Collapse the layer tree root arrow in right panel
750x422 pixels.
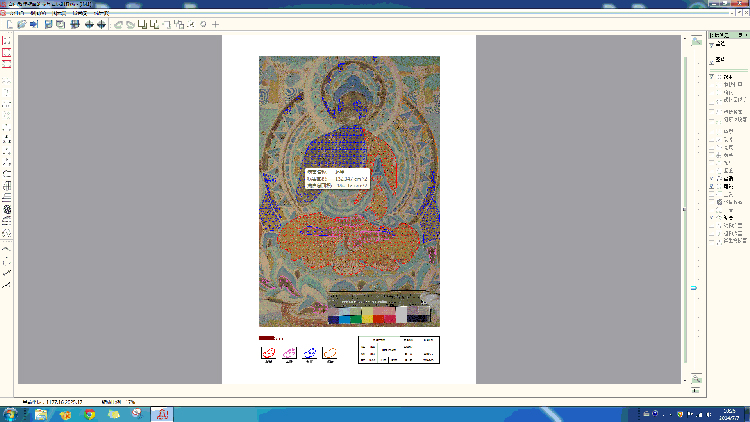pyautogui.click(x=712, y=77)
